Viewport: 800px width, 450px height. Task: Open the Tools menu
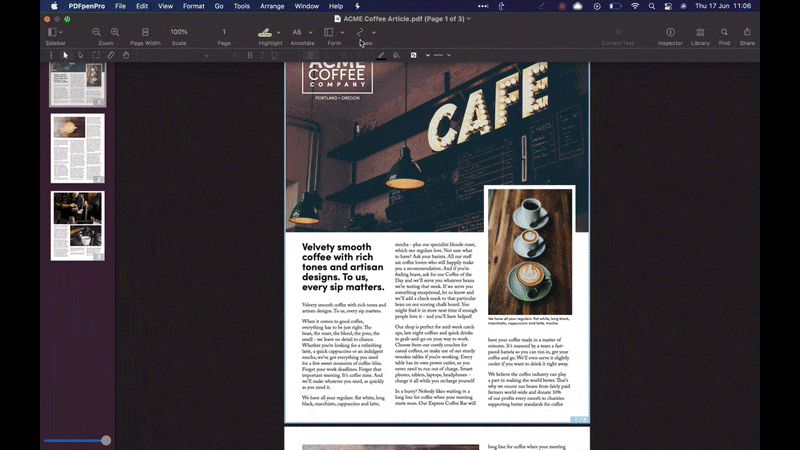click(x=241, y=6)
